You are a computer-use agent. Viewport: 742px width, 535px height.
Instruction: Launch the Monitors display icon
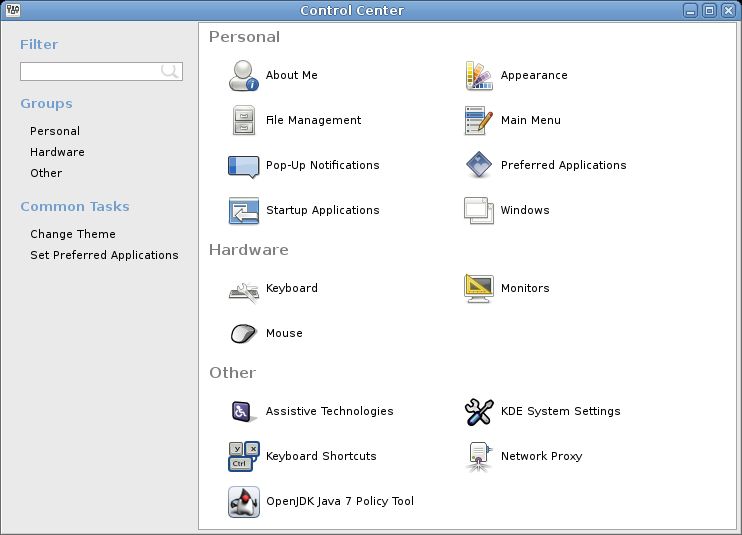(x=479, y=288)
